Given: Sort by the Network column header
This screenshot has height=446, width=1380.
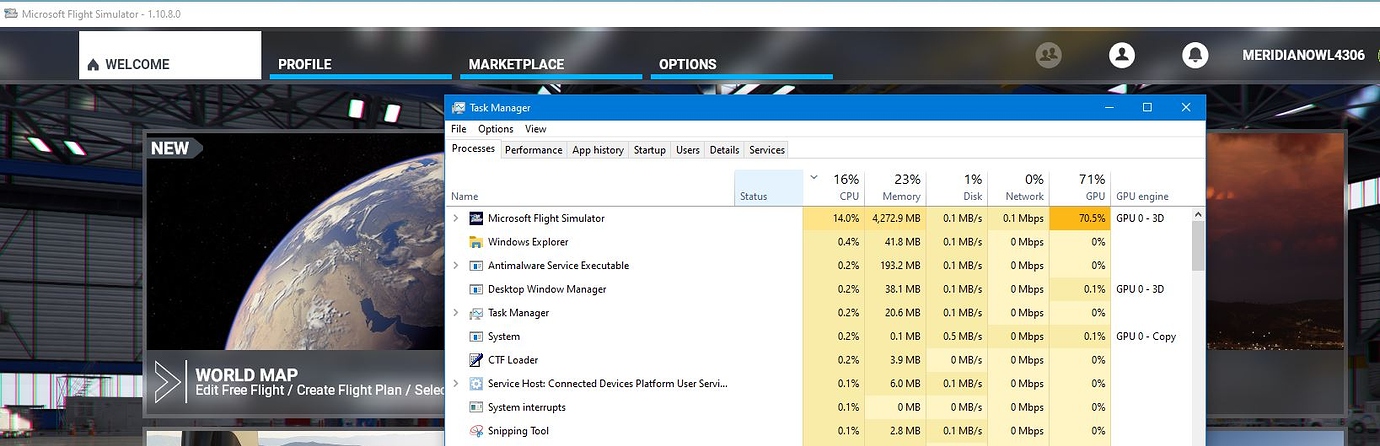Looking at the screenshot, I should (1019, 188).
